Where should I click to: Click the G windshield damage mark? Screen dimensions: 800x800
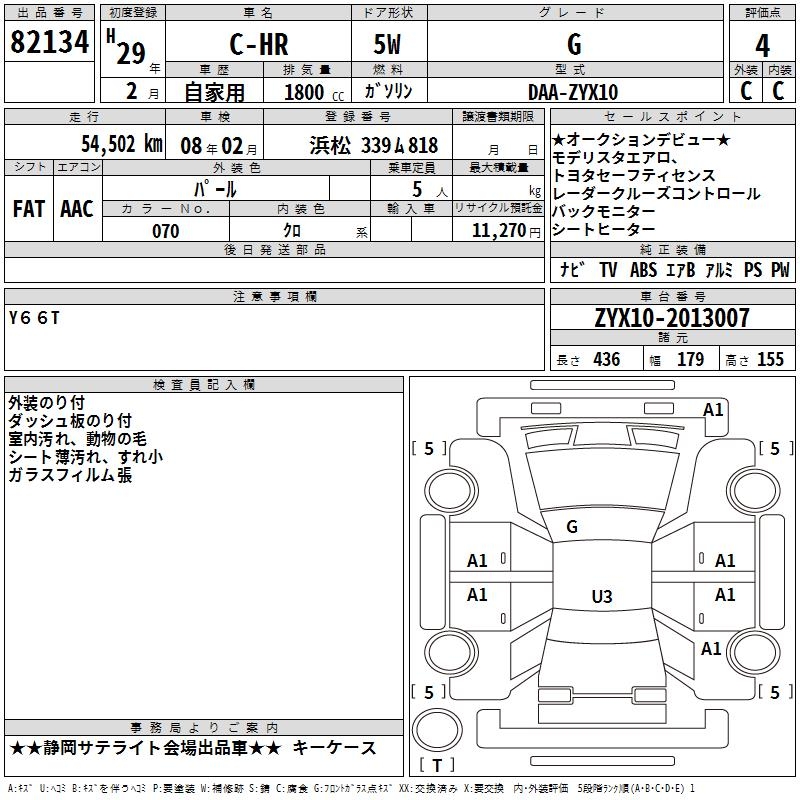(572, 527)
